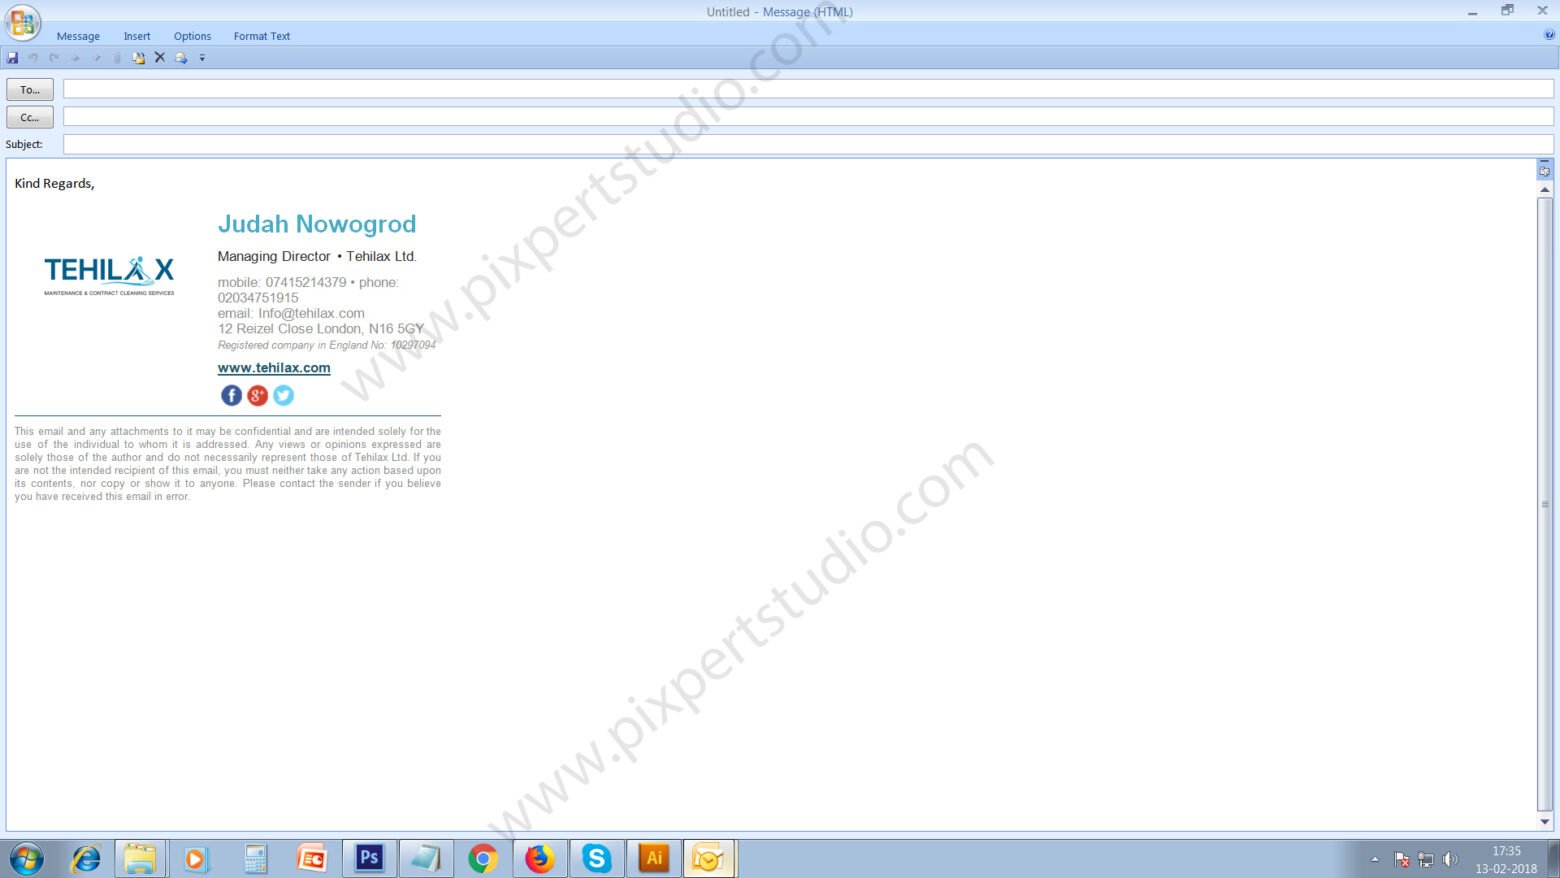Image resolution: width=1560 pixels, height=878 pixels.
Task: Click the Save icon in Quick Access toolbar
Action: [12, 58]
